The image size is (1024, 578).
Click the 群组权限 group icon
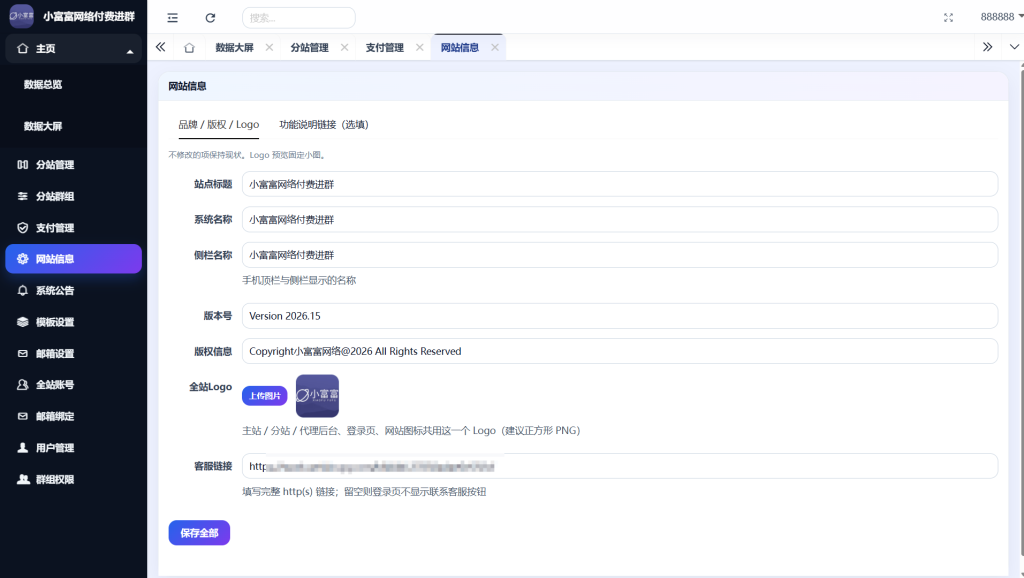click(23, 479)
